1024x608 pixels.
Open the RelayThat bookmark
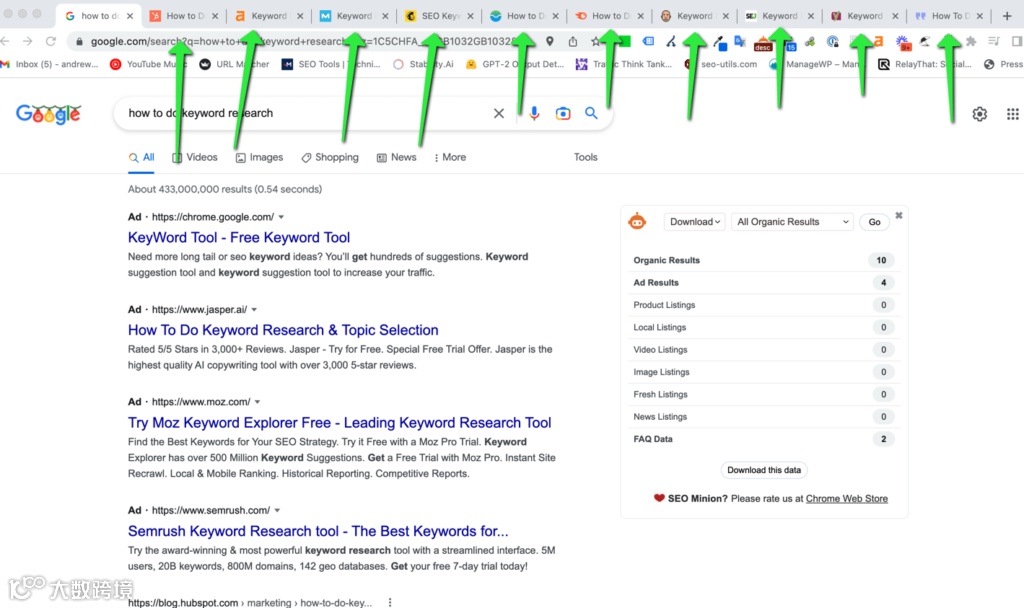click(925, 64)
